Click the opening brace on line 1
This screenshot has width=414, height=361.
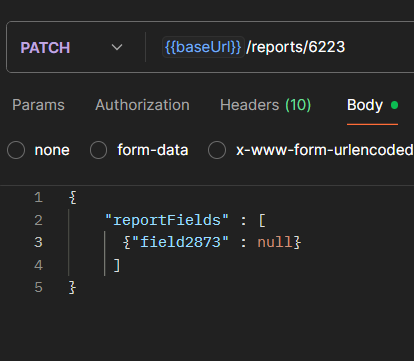tap(72, 198)
